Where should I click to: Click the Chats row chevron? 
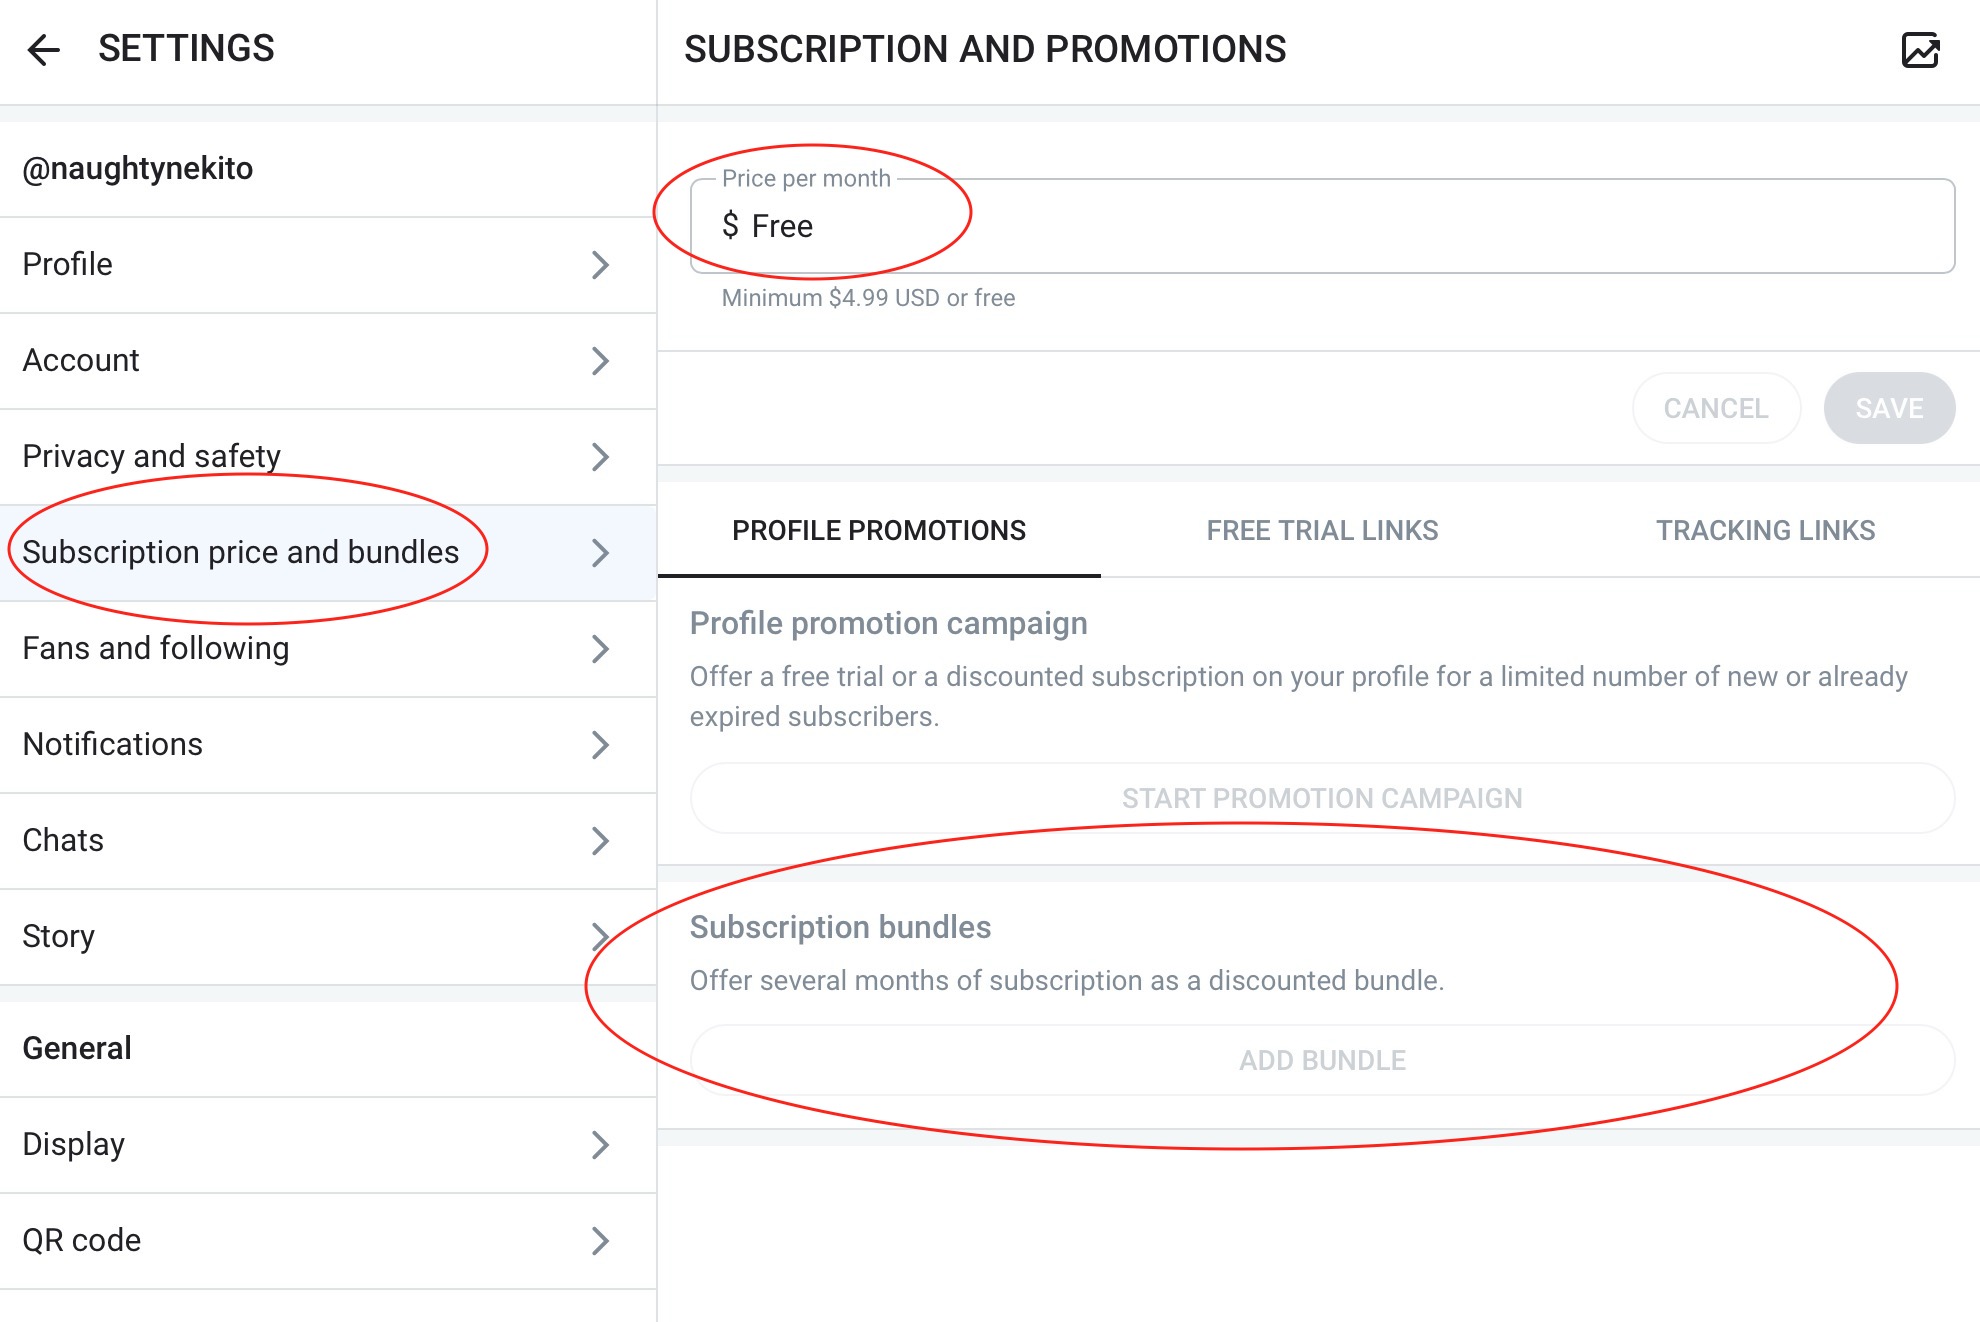pos(600,841)
